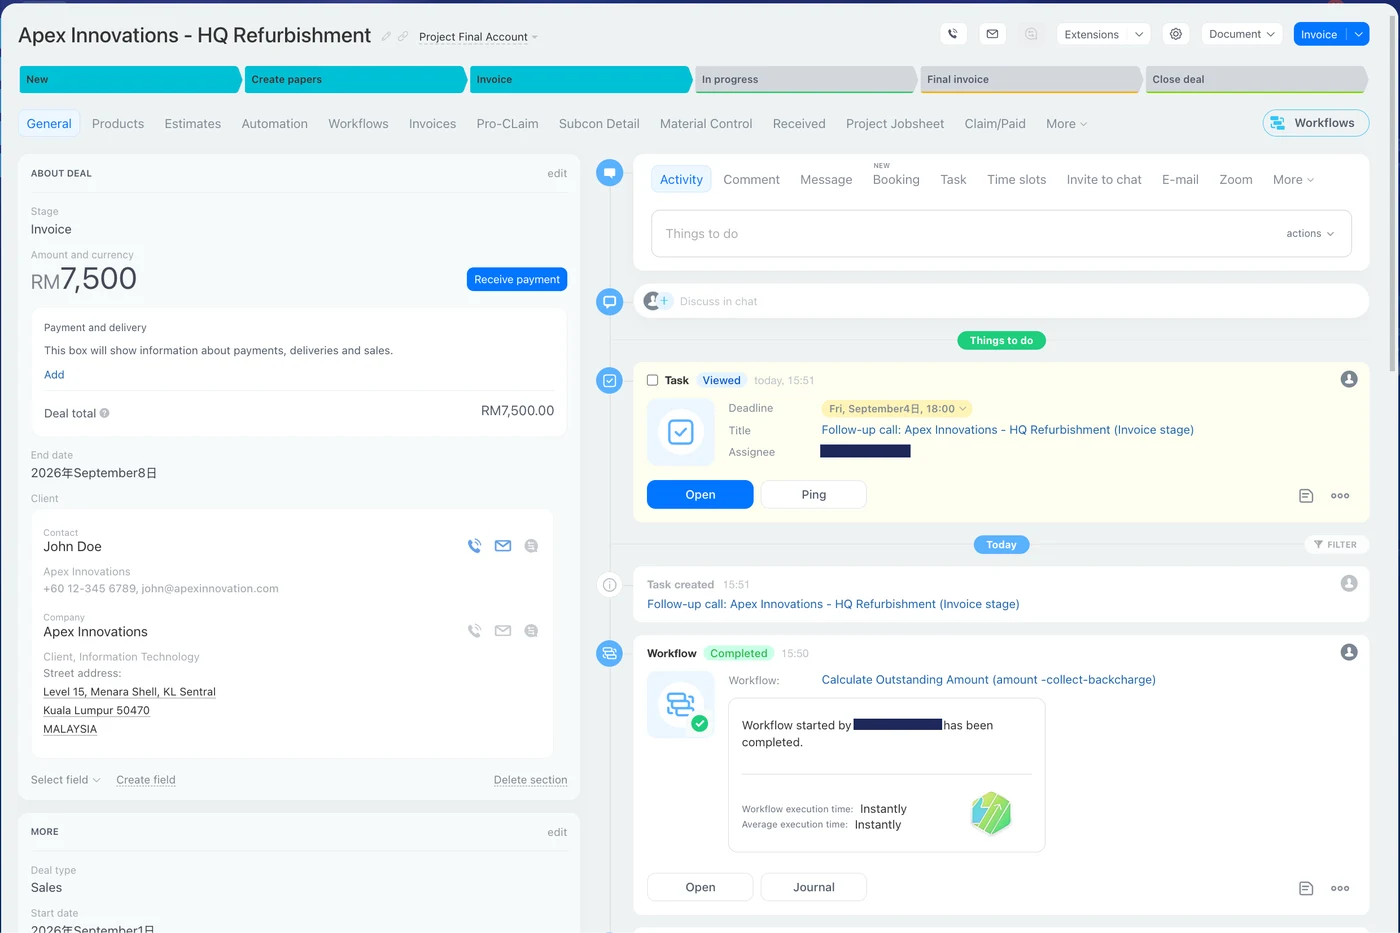Open the Project Final Account pipeline dropdown
Viewport: 1400px width, 933px height.
tap(478, 37)
